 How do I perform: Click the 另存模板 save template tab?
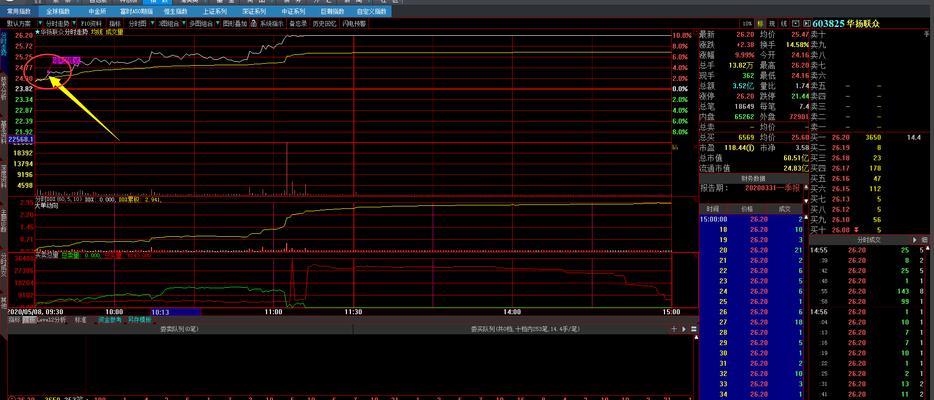point(139,320)
